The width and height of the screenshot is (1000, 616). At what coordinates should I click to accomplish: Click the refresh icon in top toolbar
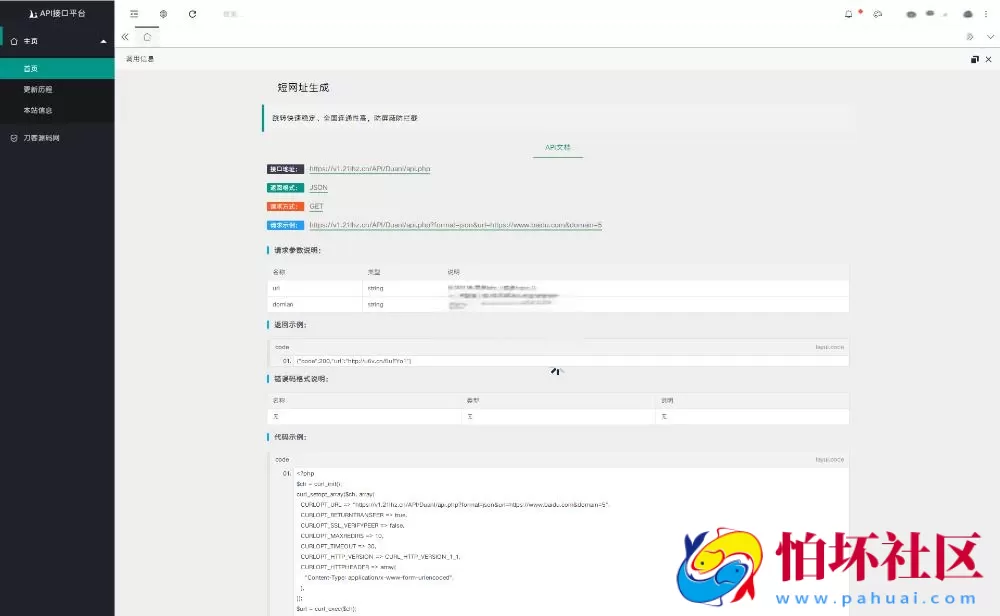pos(192,14)
